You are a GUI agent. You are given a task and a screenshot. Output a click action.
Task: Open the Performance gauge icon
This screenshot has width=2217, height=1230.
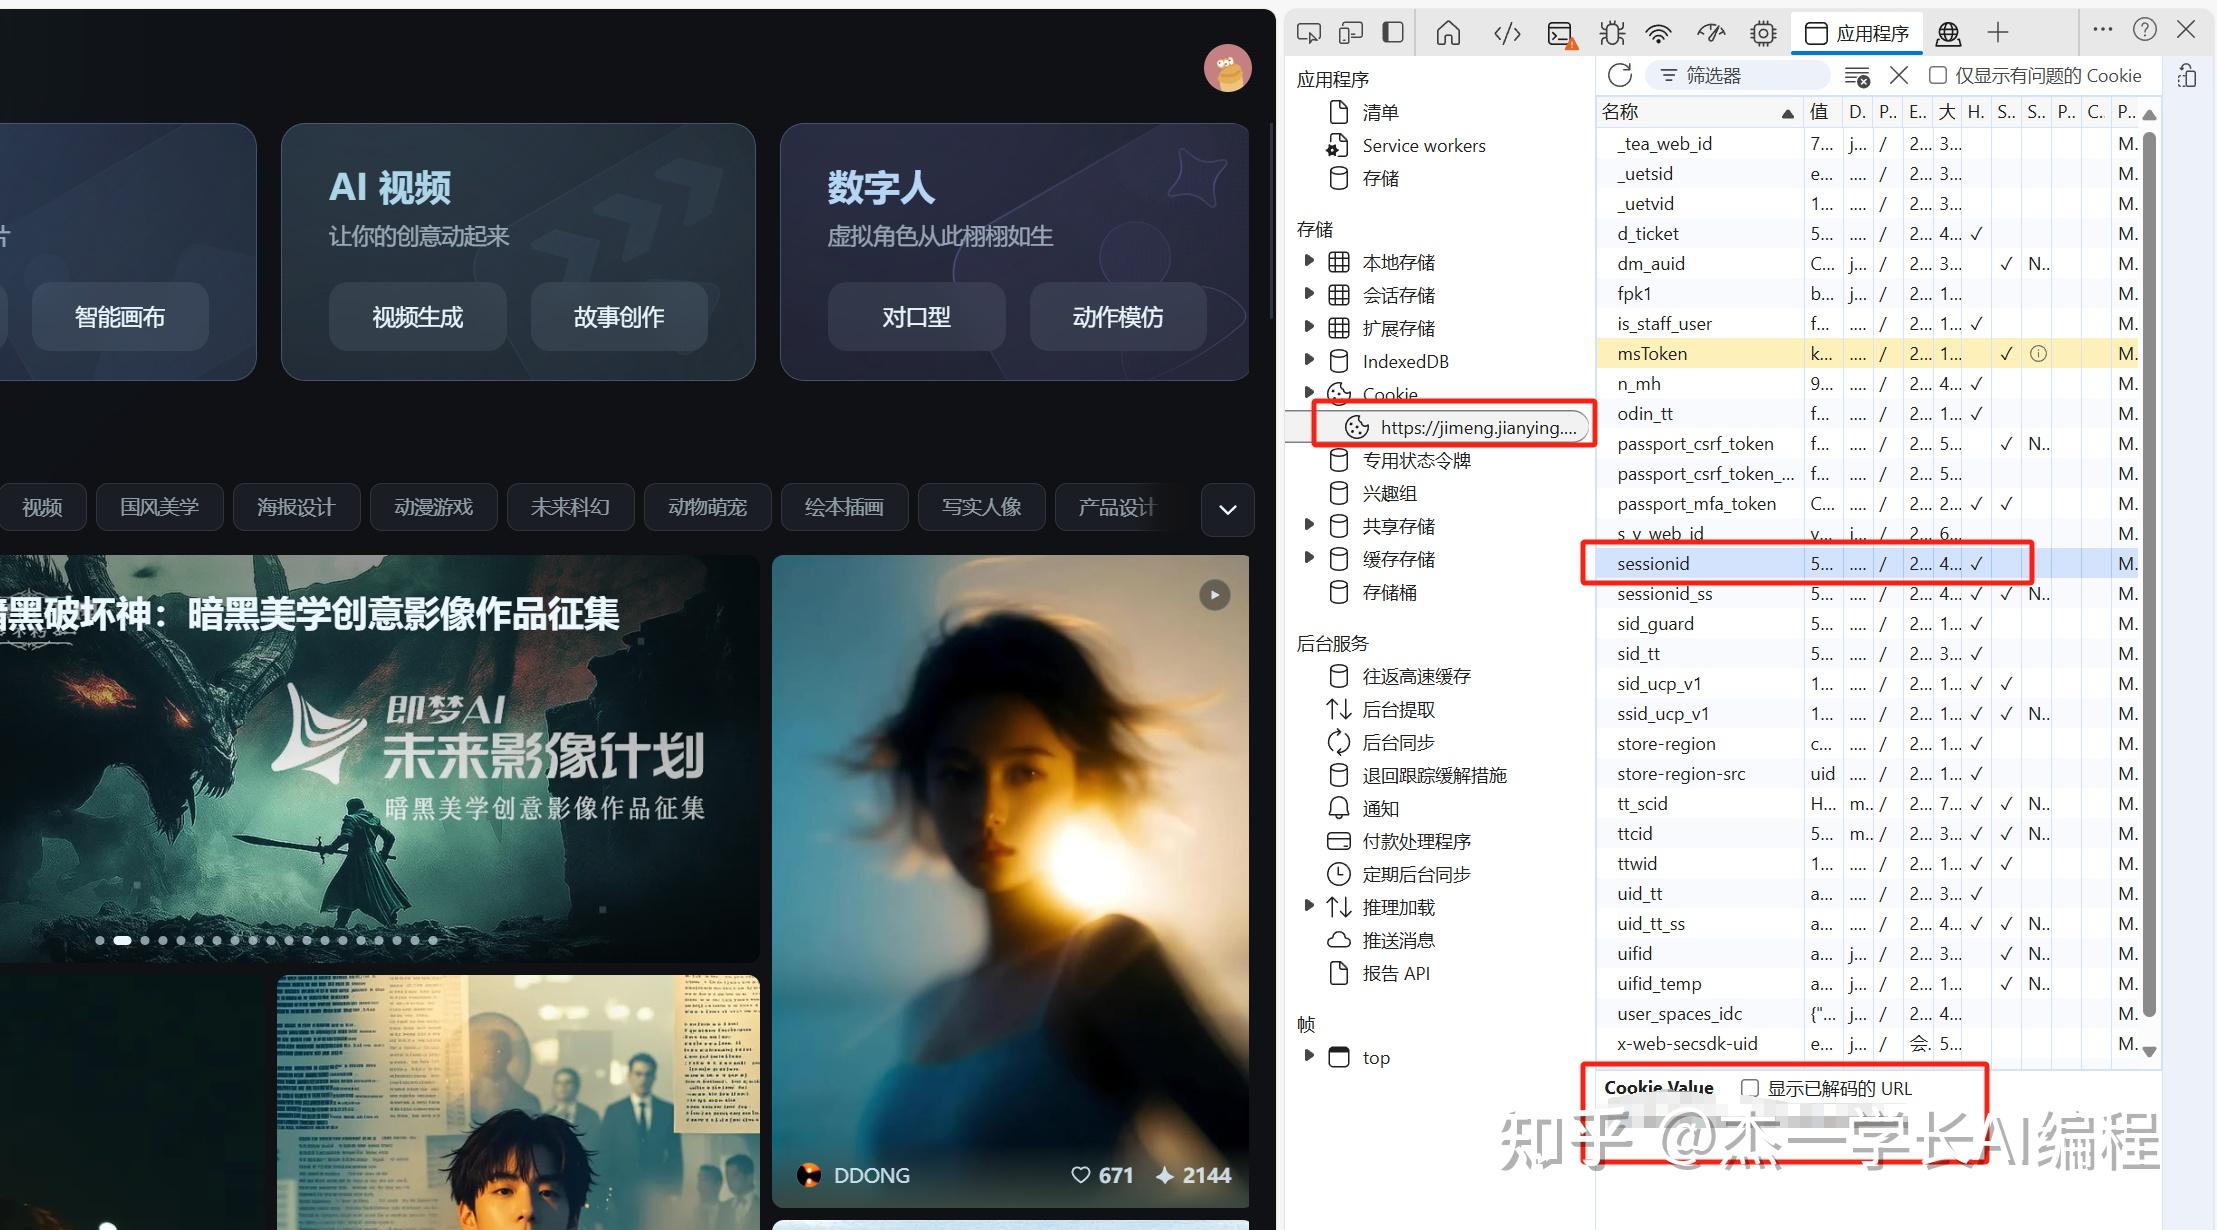pyautogui.click(x=1711, y=34)
